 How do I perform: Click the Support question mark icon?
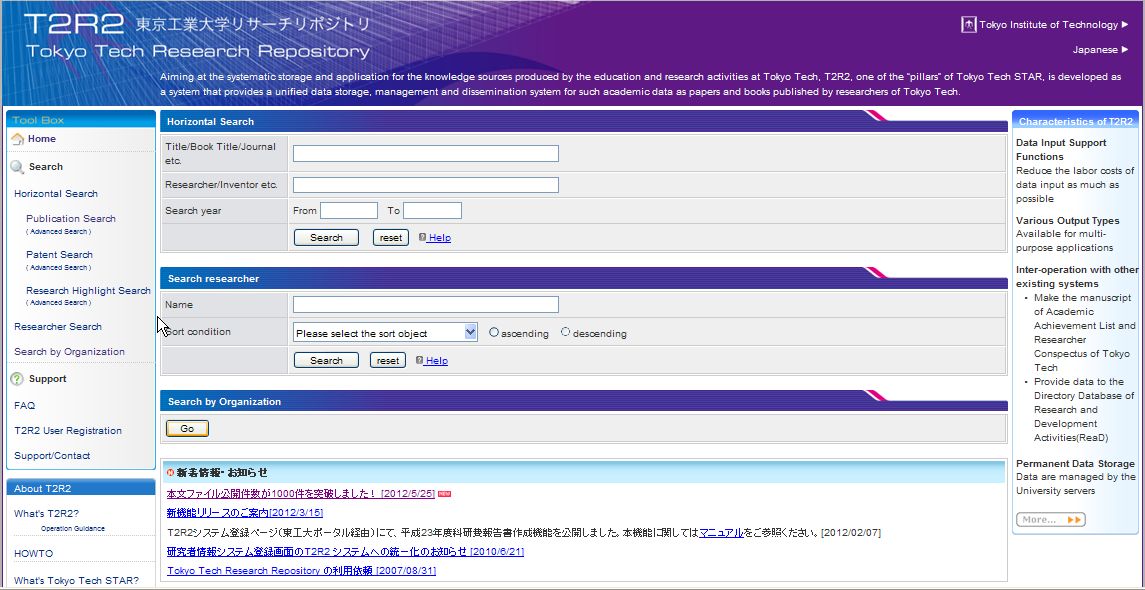[x=18, y=379]
